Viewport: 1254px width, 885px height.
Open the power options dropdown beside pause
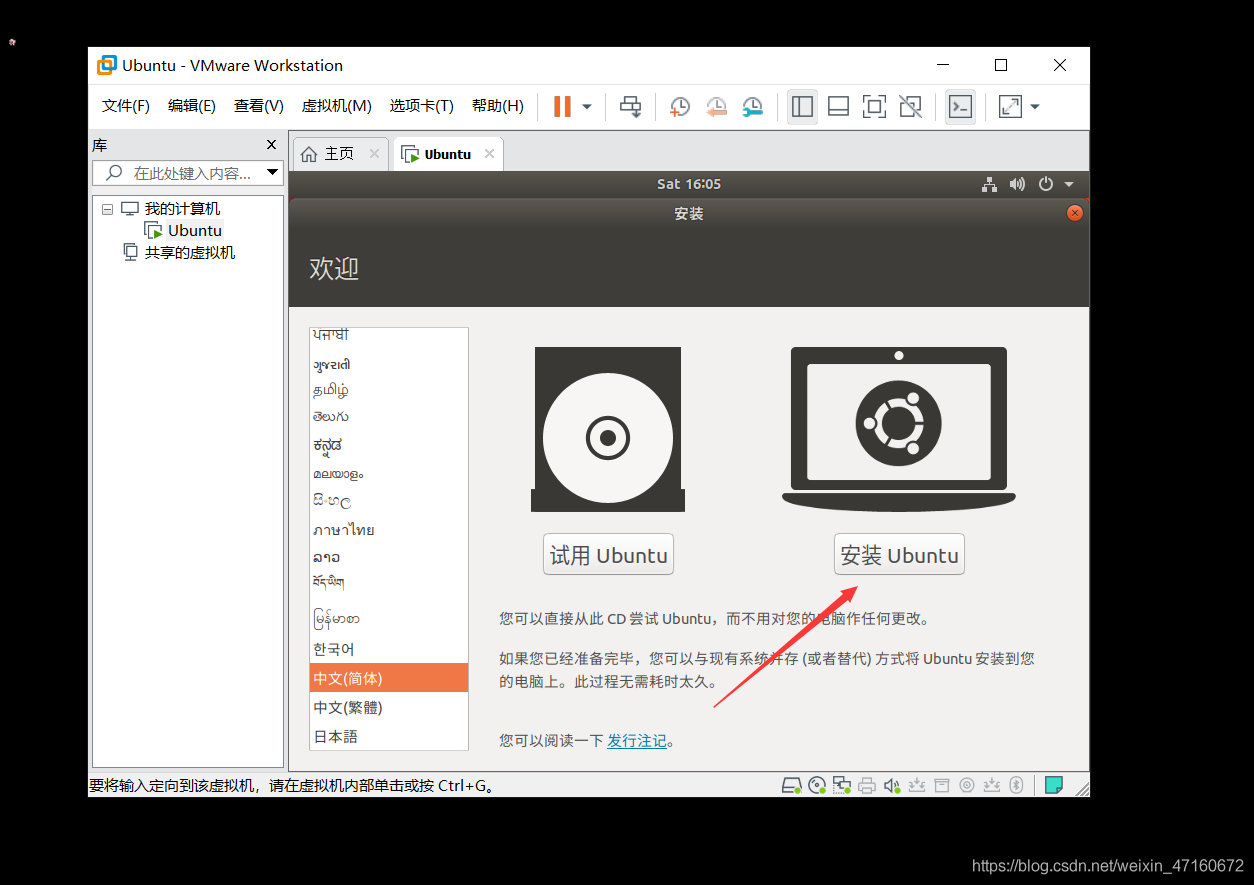(x=587, y=106)
